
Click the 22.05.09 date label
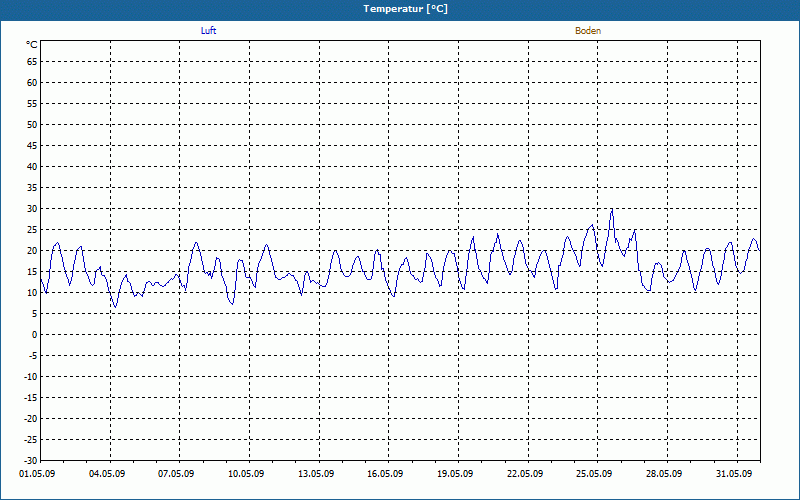tap(525, 474)
